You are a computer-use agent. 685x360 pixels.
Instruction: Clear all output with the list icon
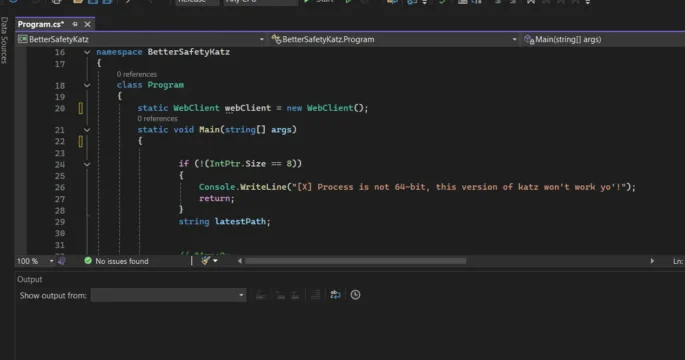pos(315,295)
